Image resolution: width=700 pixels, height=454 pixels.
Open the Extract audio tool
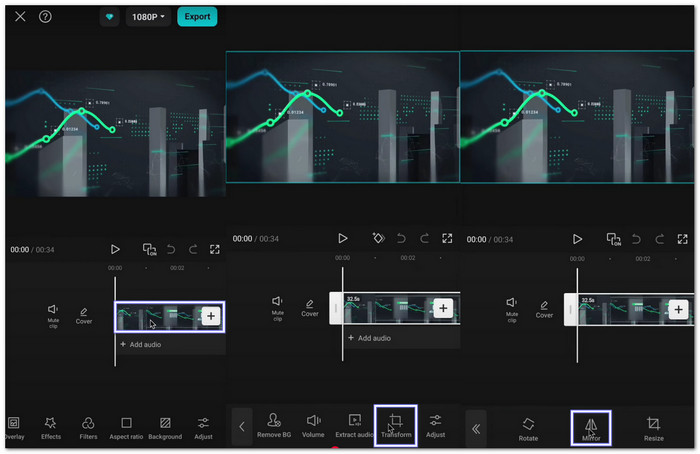354,425
